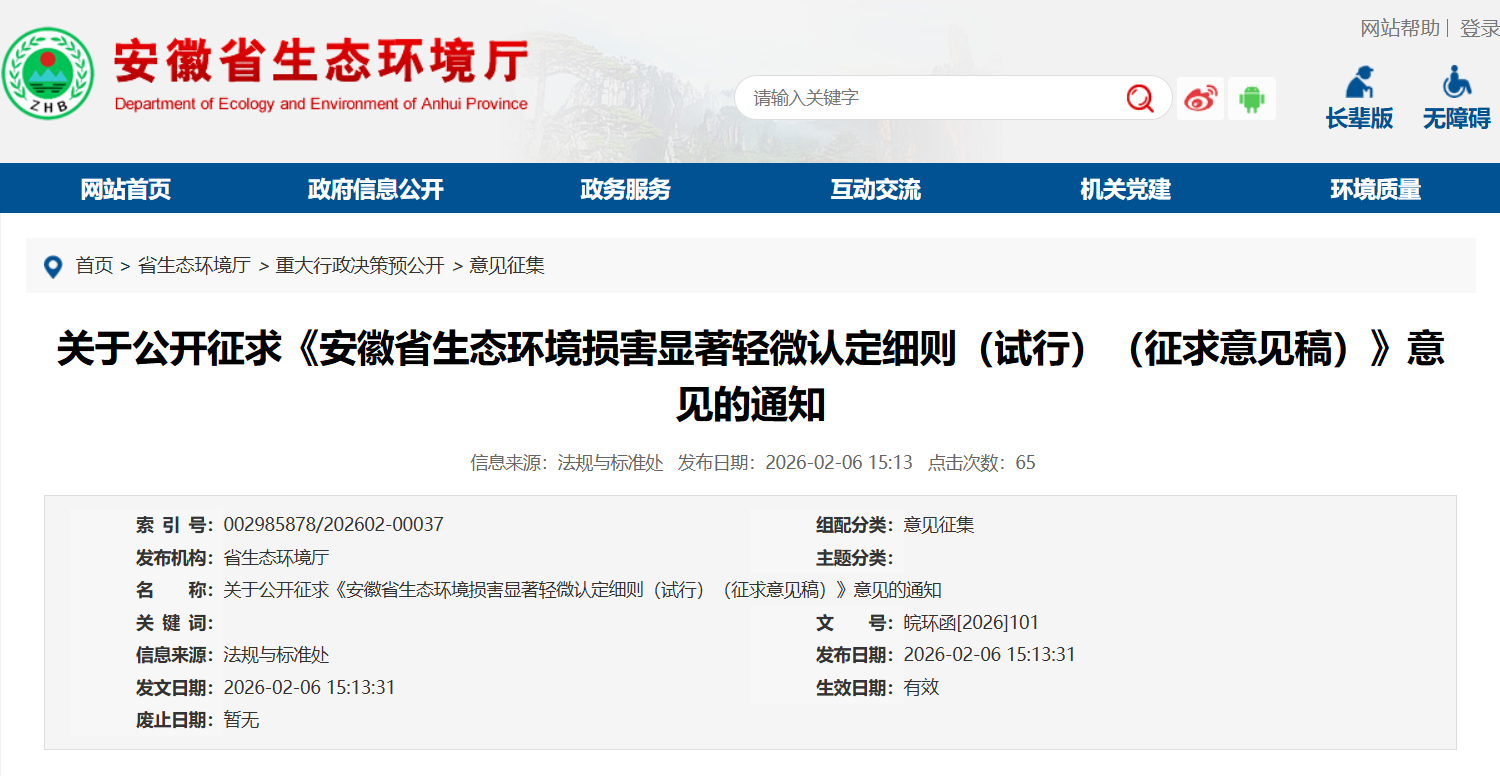Click the Android app download icon
This screenshot has width=1500, height=776.
pyautogui.click(x=1253, y=97)
